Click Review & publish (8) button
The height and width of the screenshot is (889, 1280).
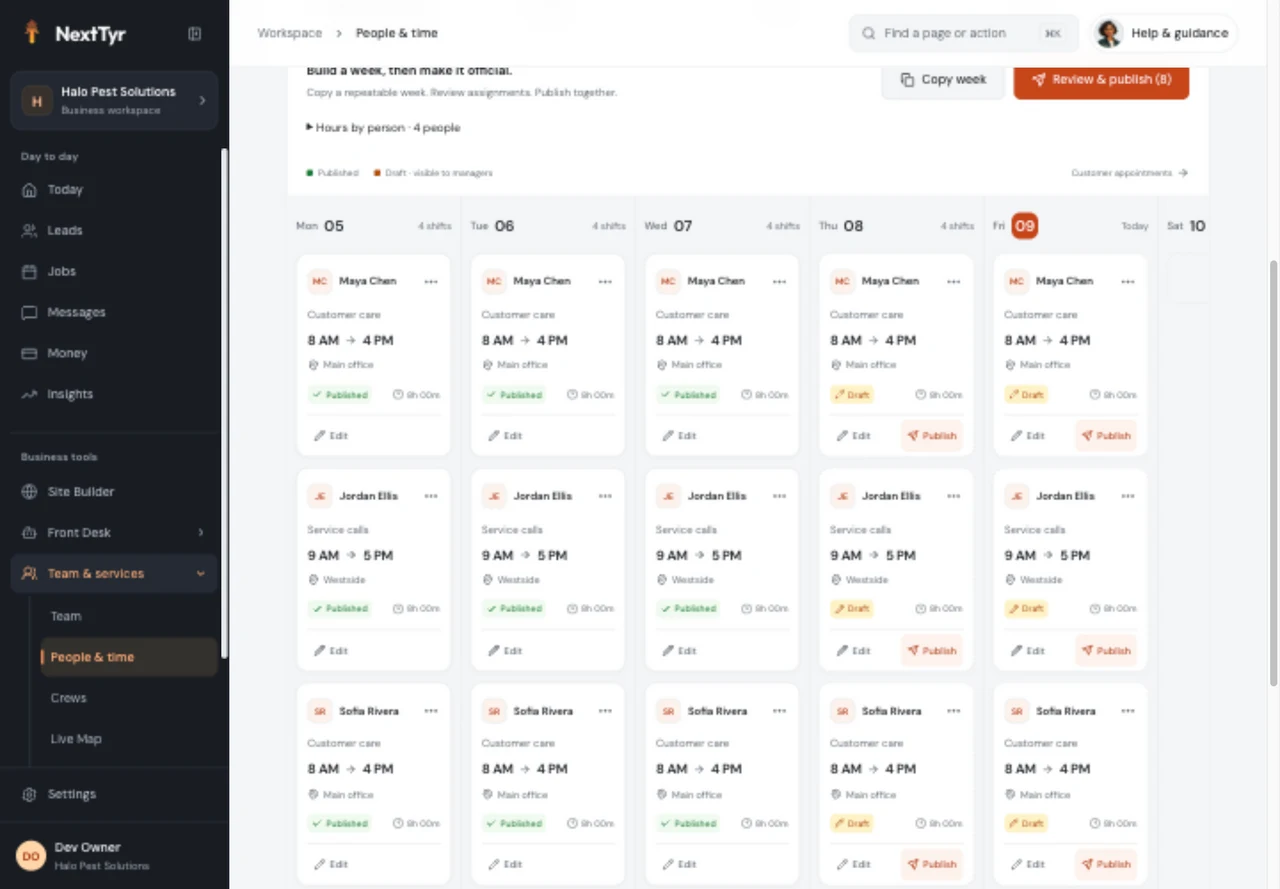pyautogui.click(x=1101, y=80)
